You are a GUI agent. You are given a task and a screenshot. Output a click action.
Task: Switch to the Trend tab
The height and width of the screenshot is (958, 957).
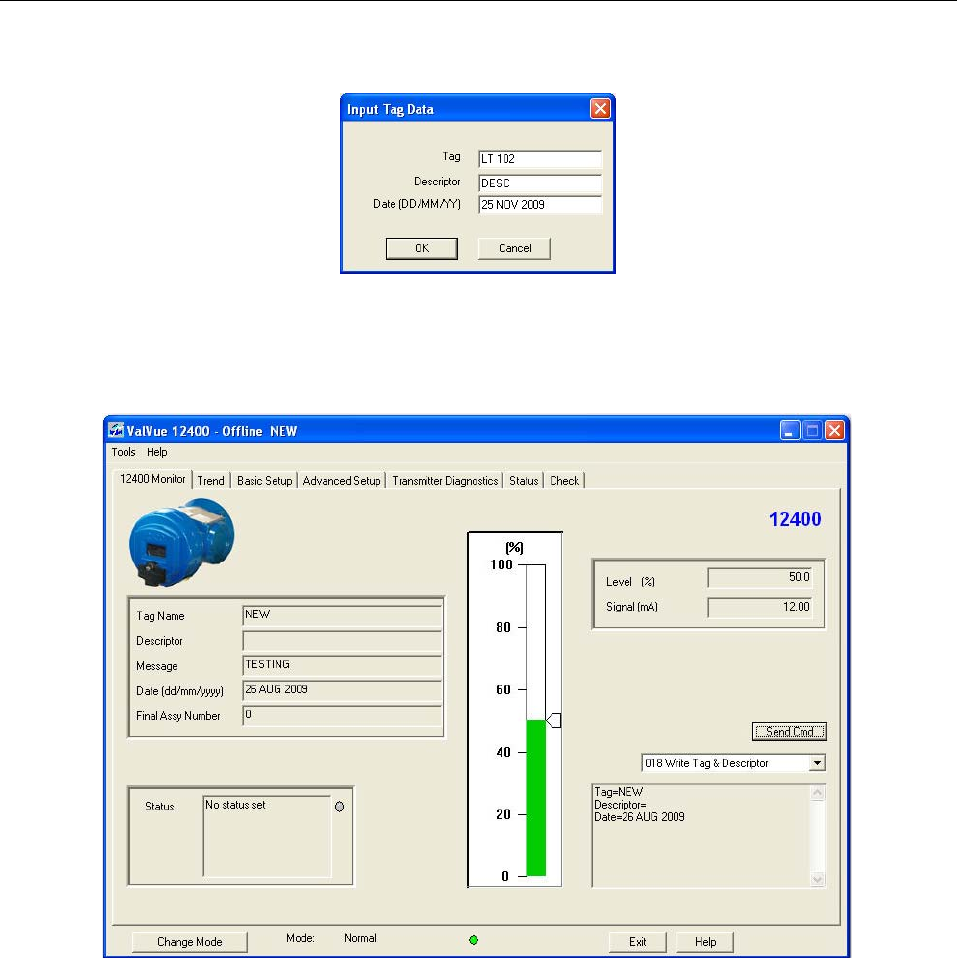211,481
